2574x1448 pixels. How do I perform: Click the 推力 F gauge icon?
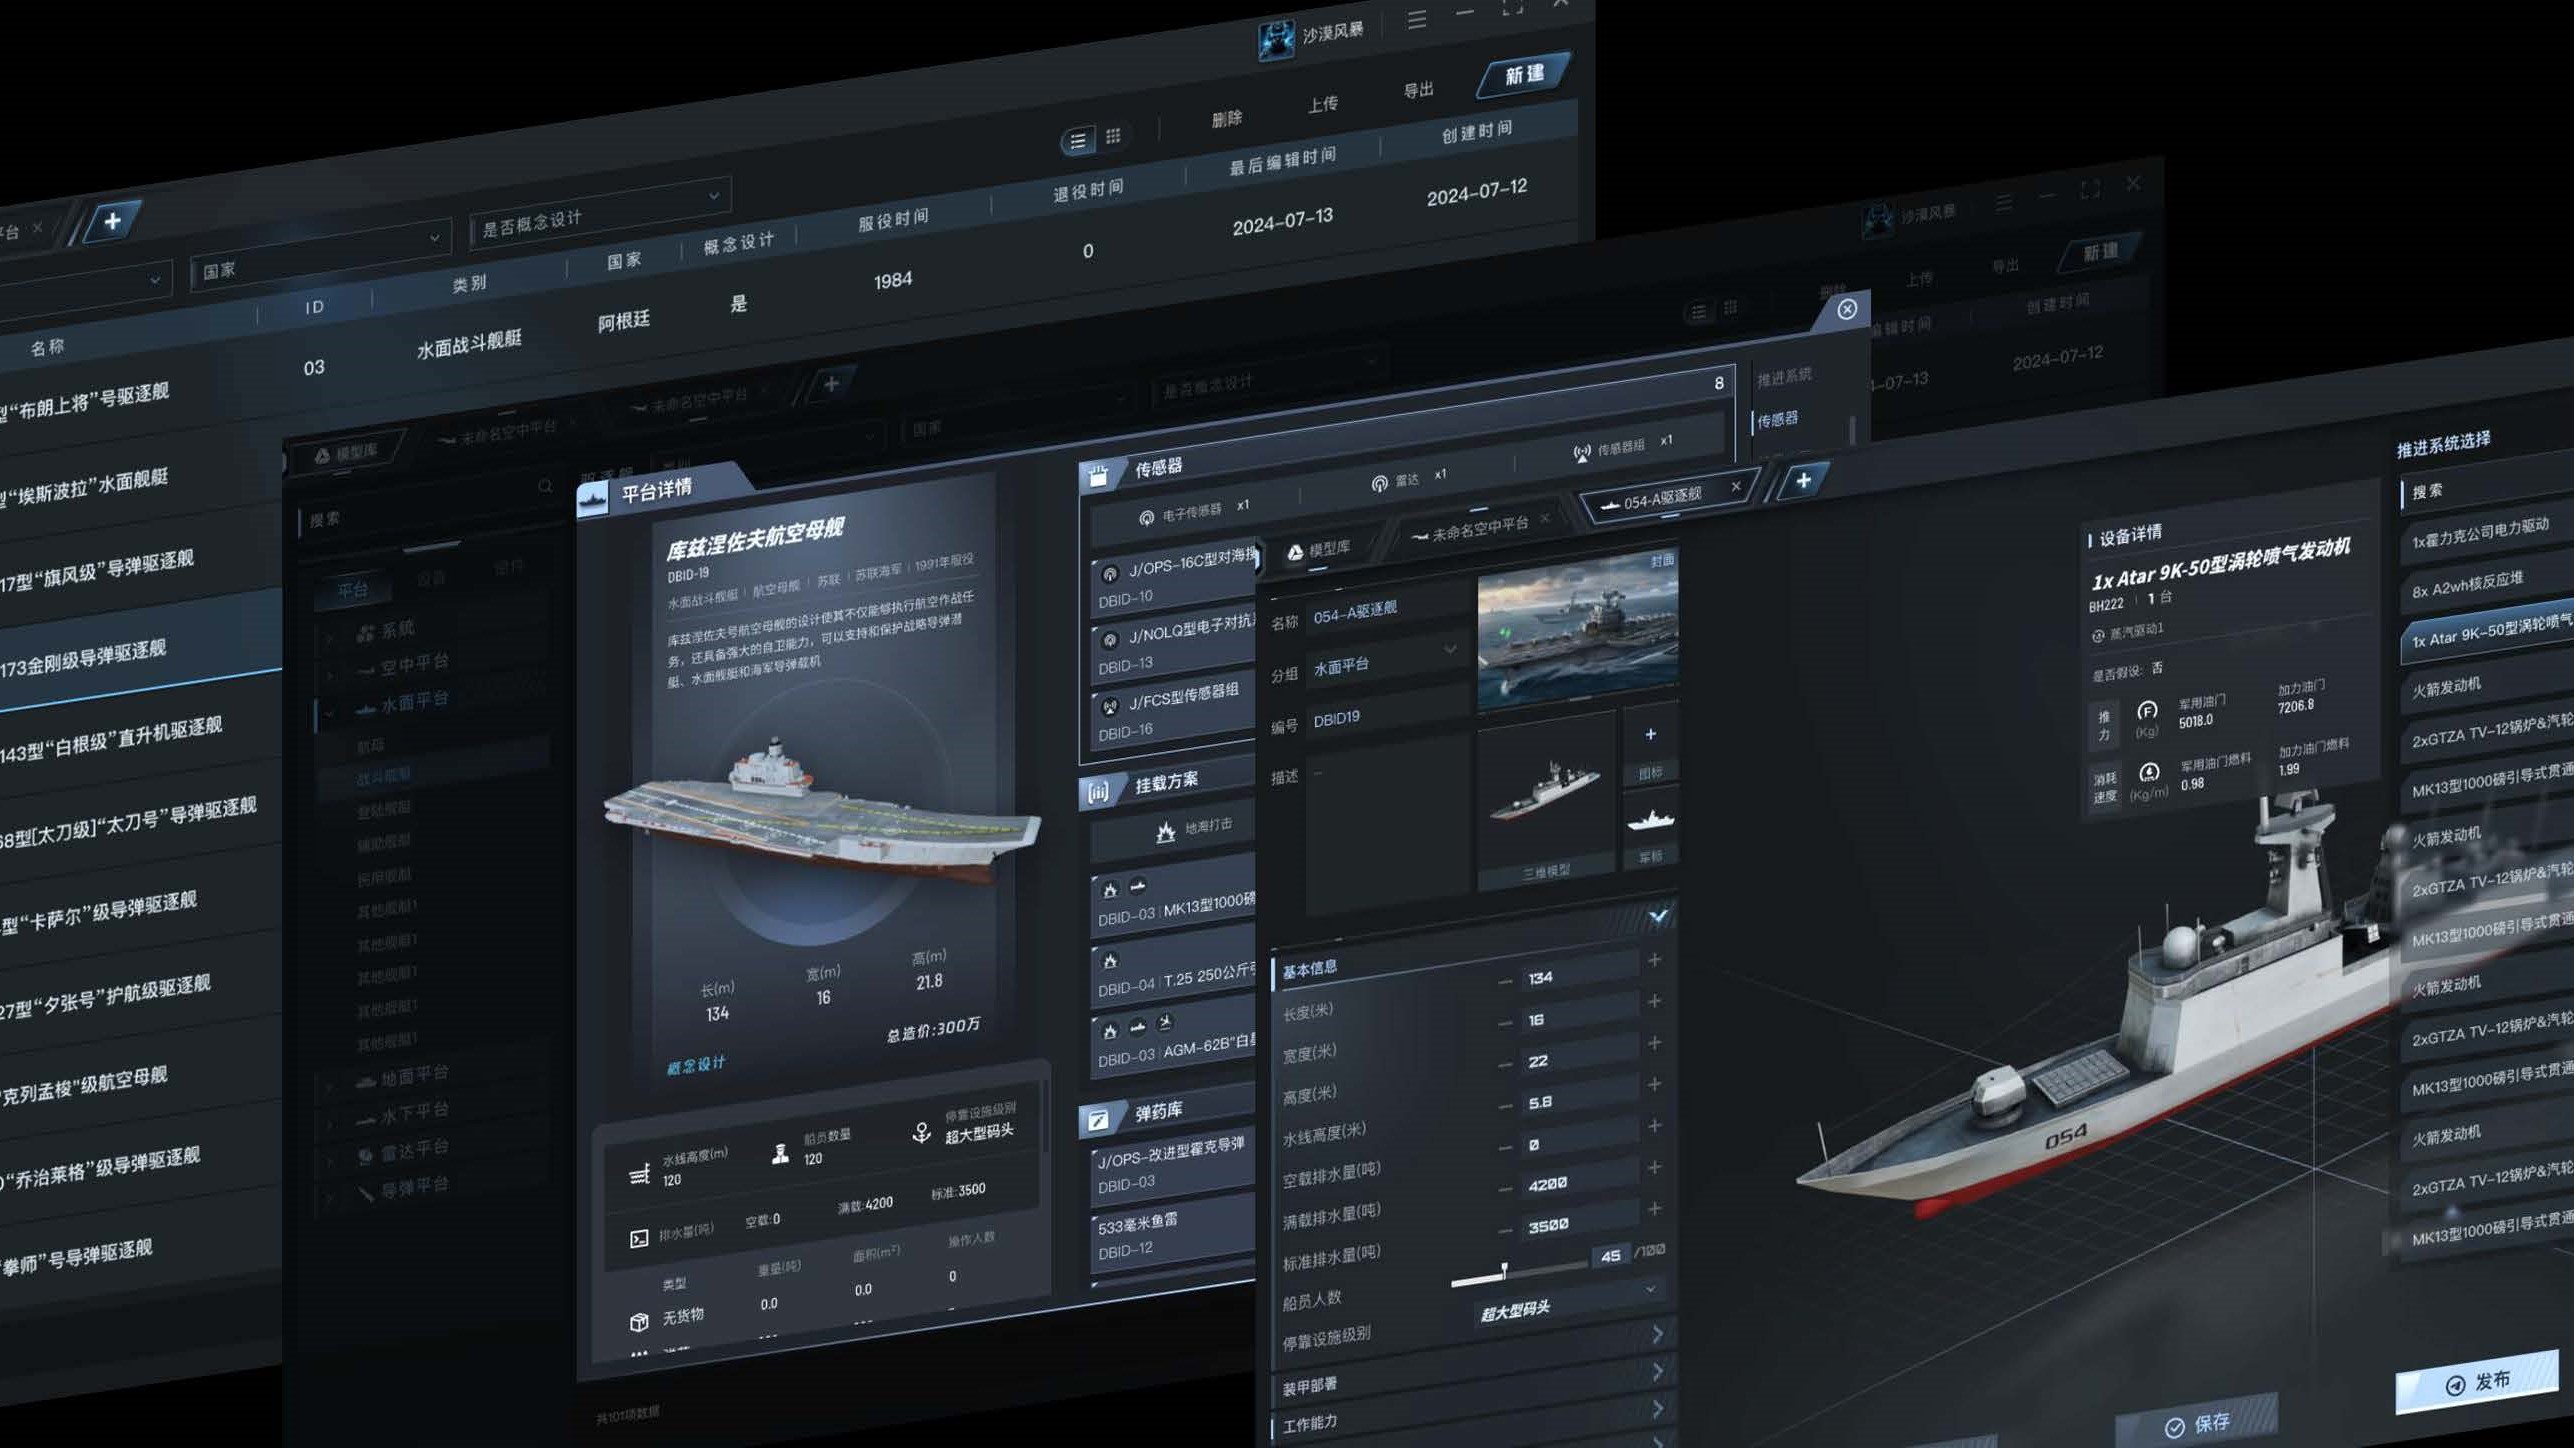[2146, 711]
